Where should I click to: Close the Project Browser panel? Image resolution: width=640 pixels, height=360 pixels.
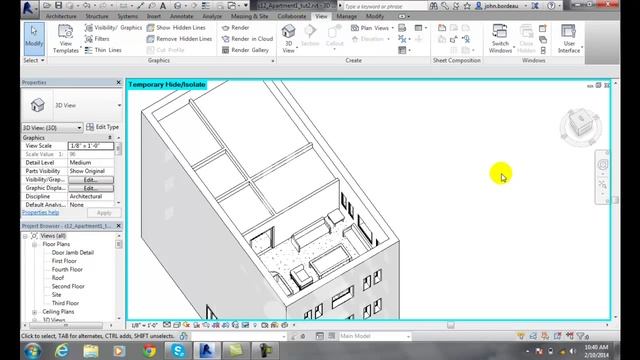119,226
